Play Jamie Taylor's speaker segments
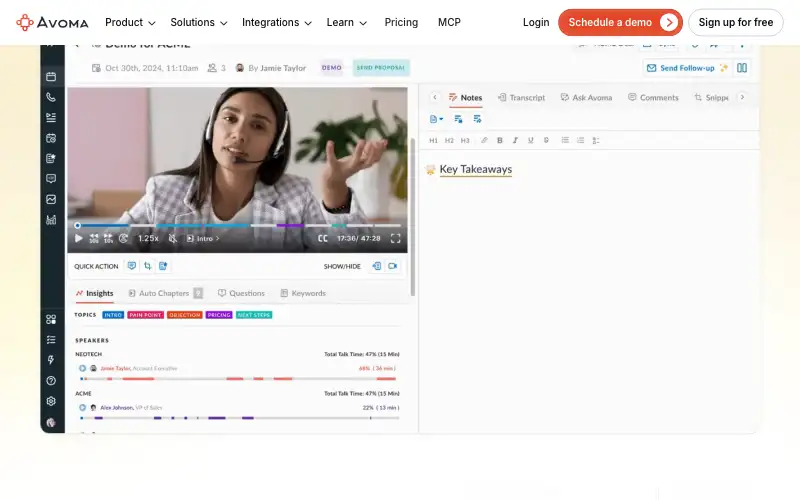Image resolution: width=800 pixels, height=500 pixels. pyautogui.click(x=82, y=368)
